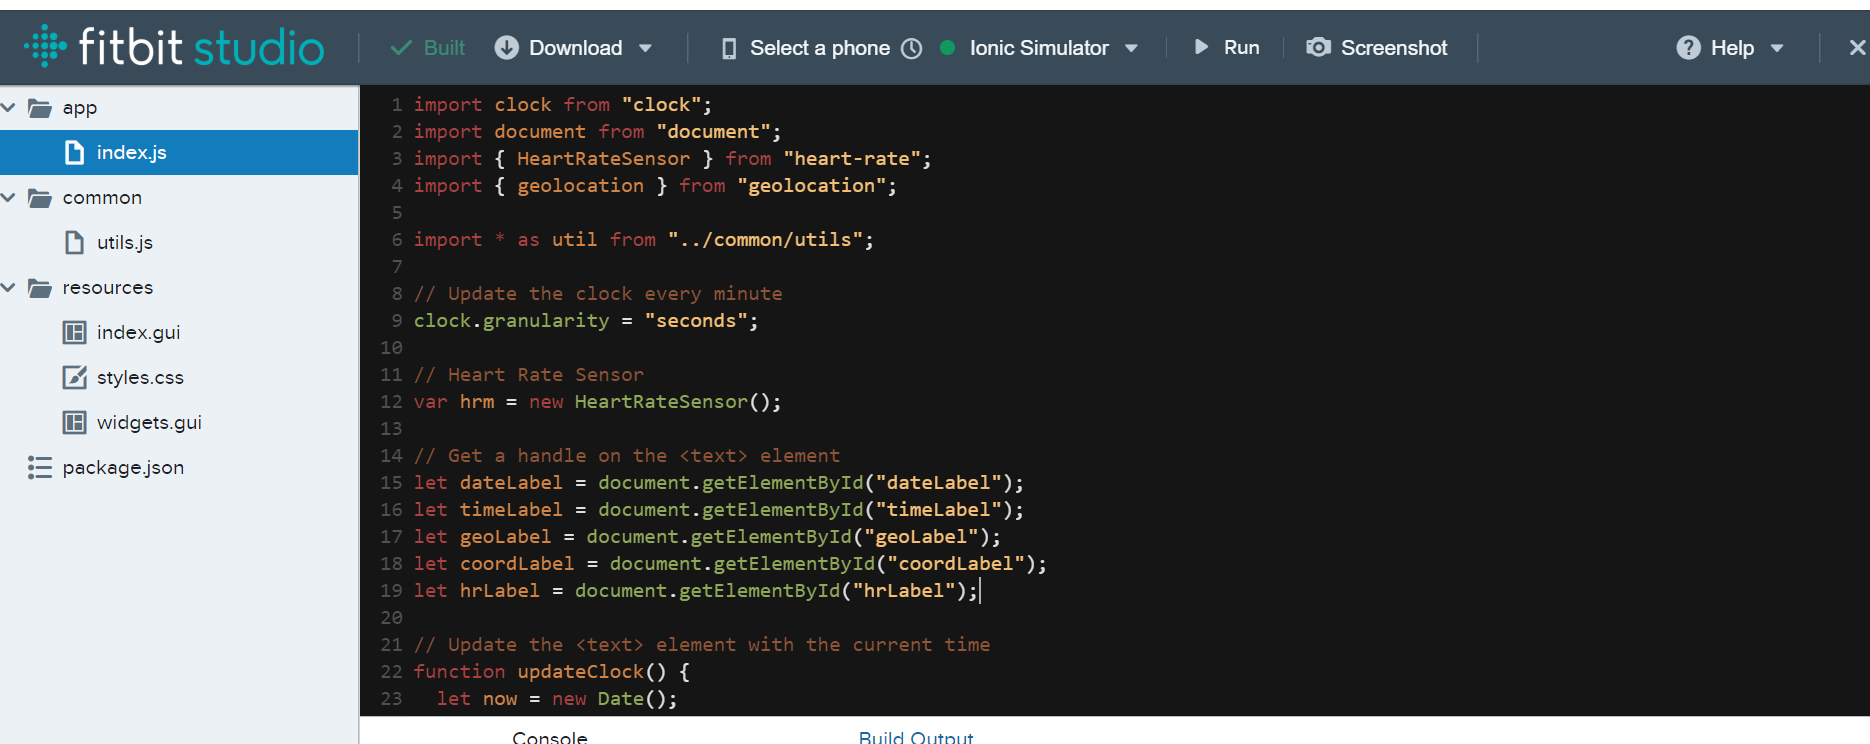Switch to the Console tab
This screenshot has height=744, width=1870.
550,737
